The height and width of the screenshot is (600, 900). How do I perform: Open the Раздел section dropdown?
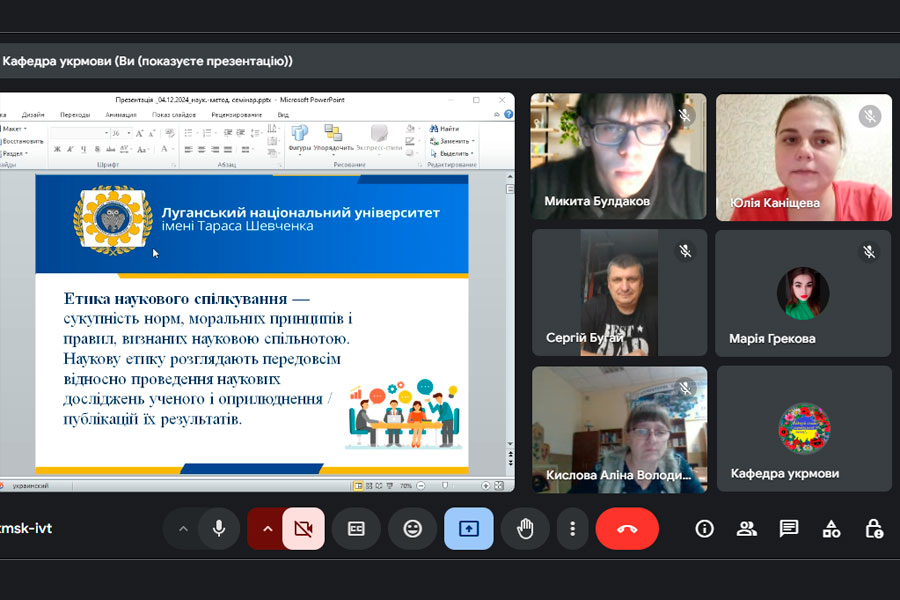(14, 154)
